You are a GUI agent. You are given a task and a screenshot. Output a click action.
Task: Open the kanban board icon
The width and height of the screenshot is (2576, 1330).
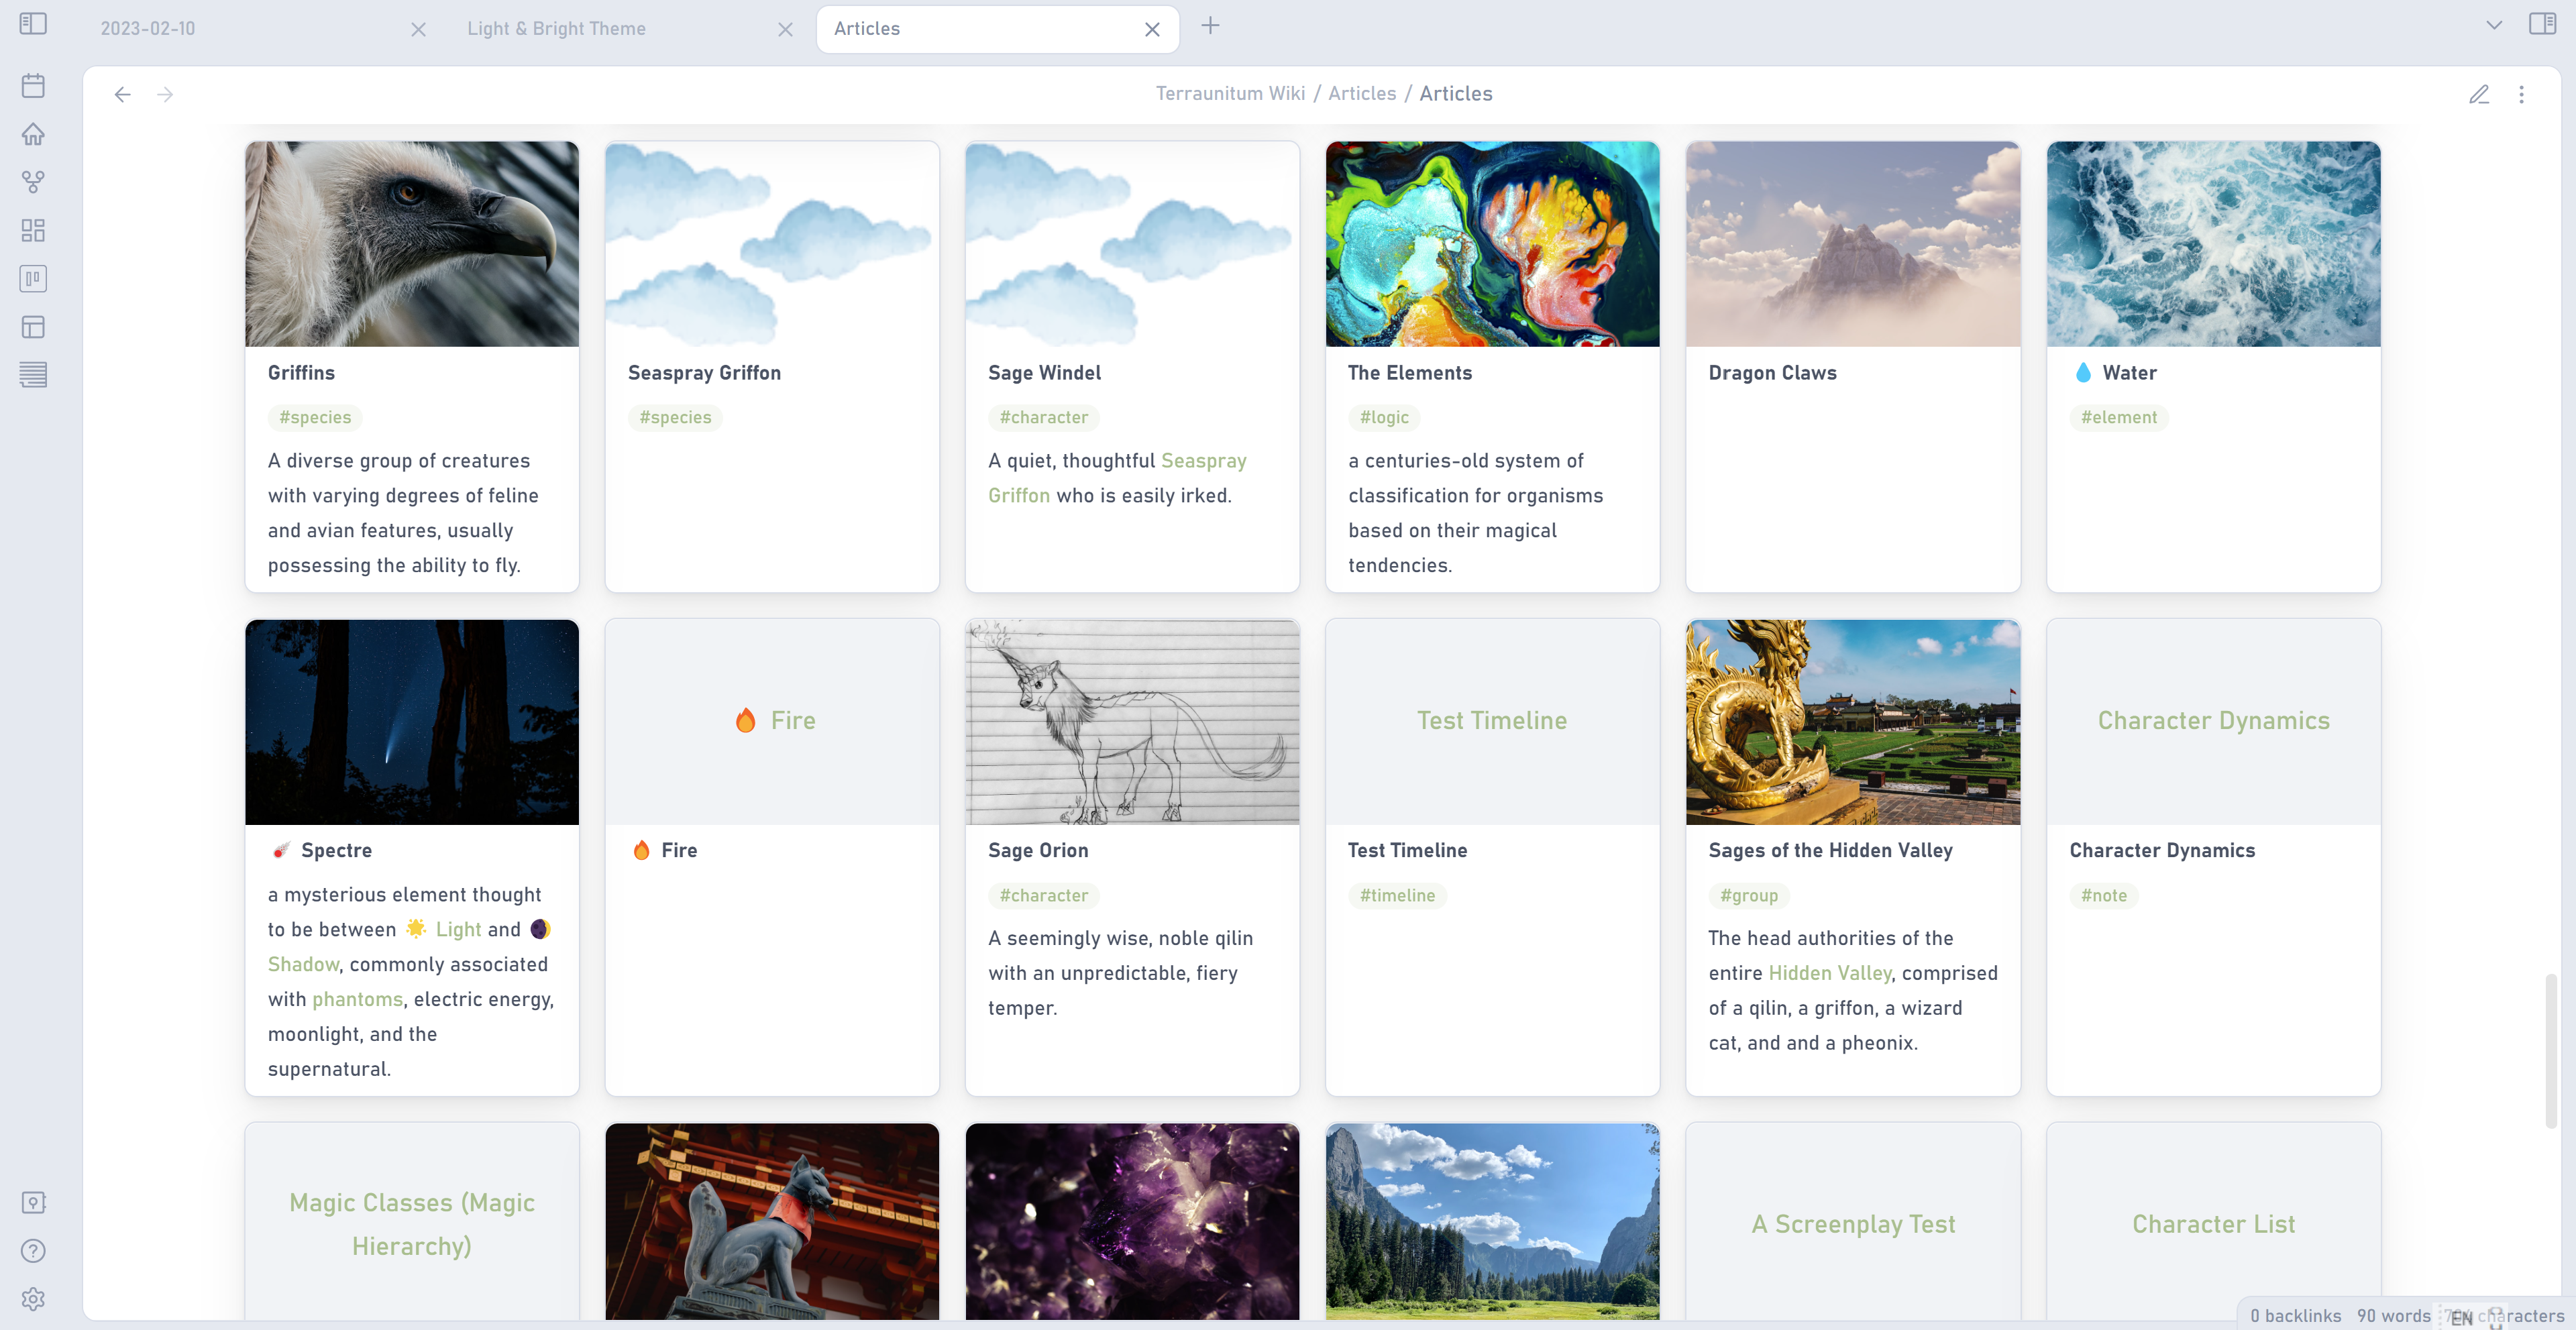click(x=33, y=279)
